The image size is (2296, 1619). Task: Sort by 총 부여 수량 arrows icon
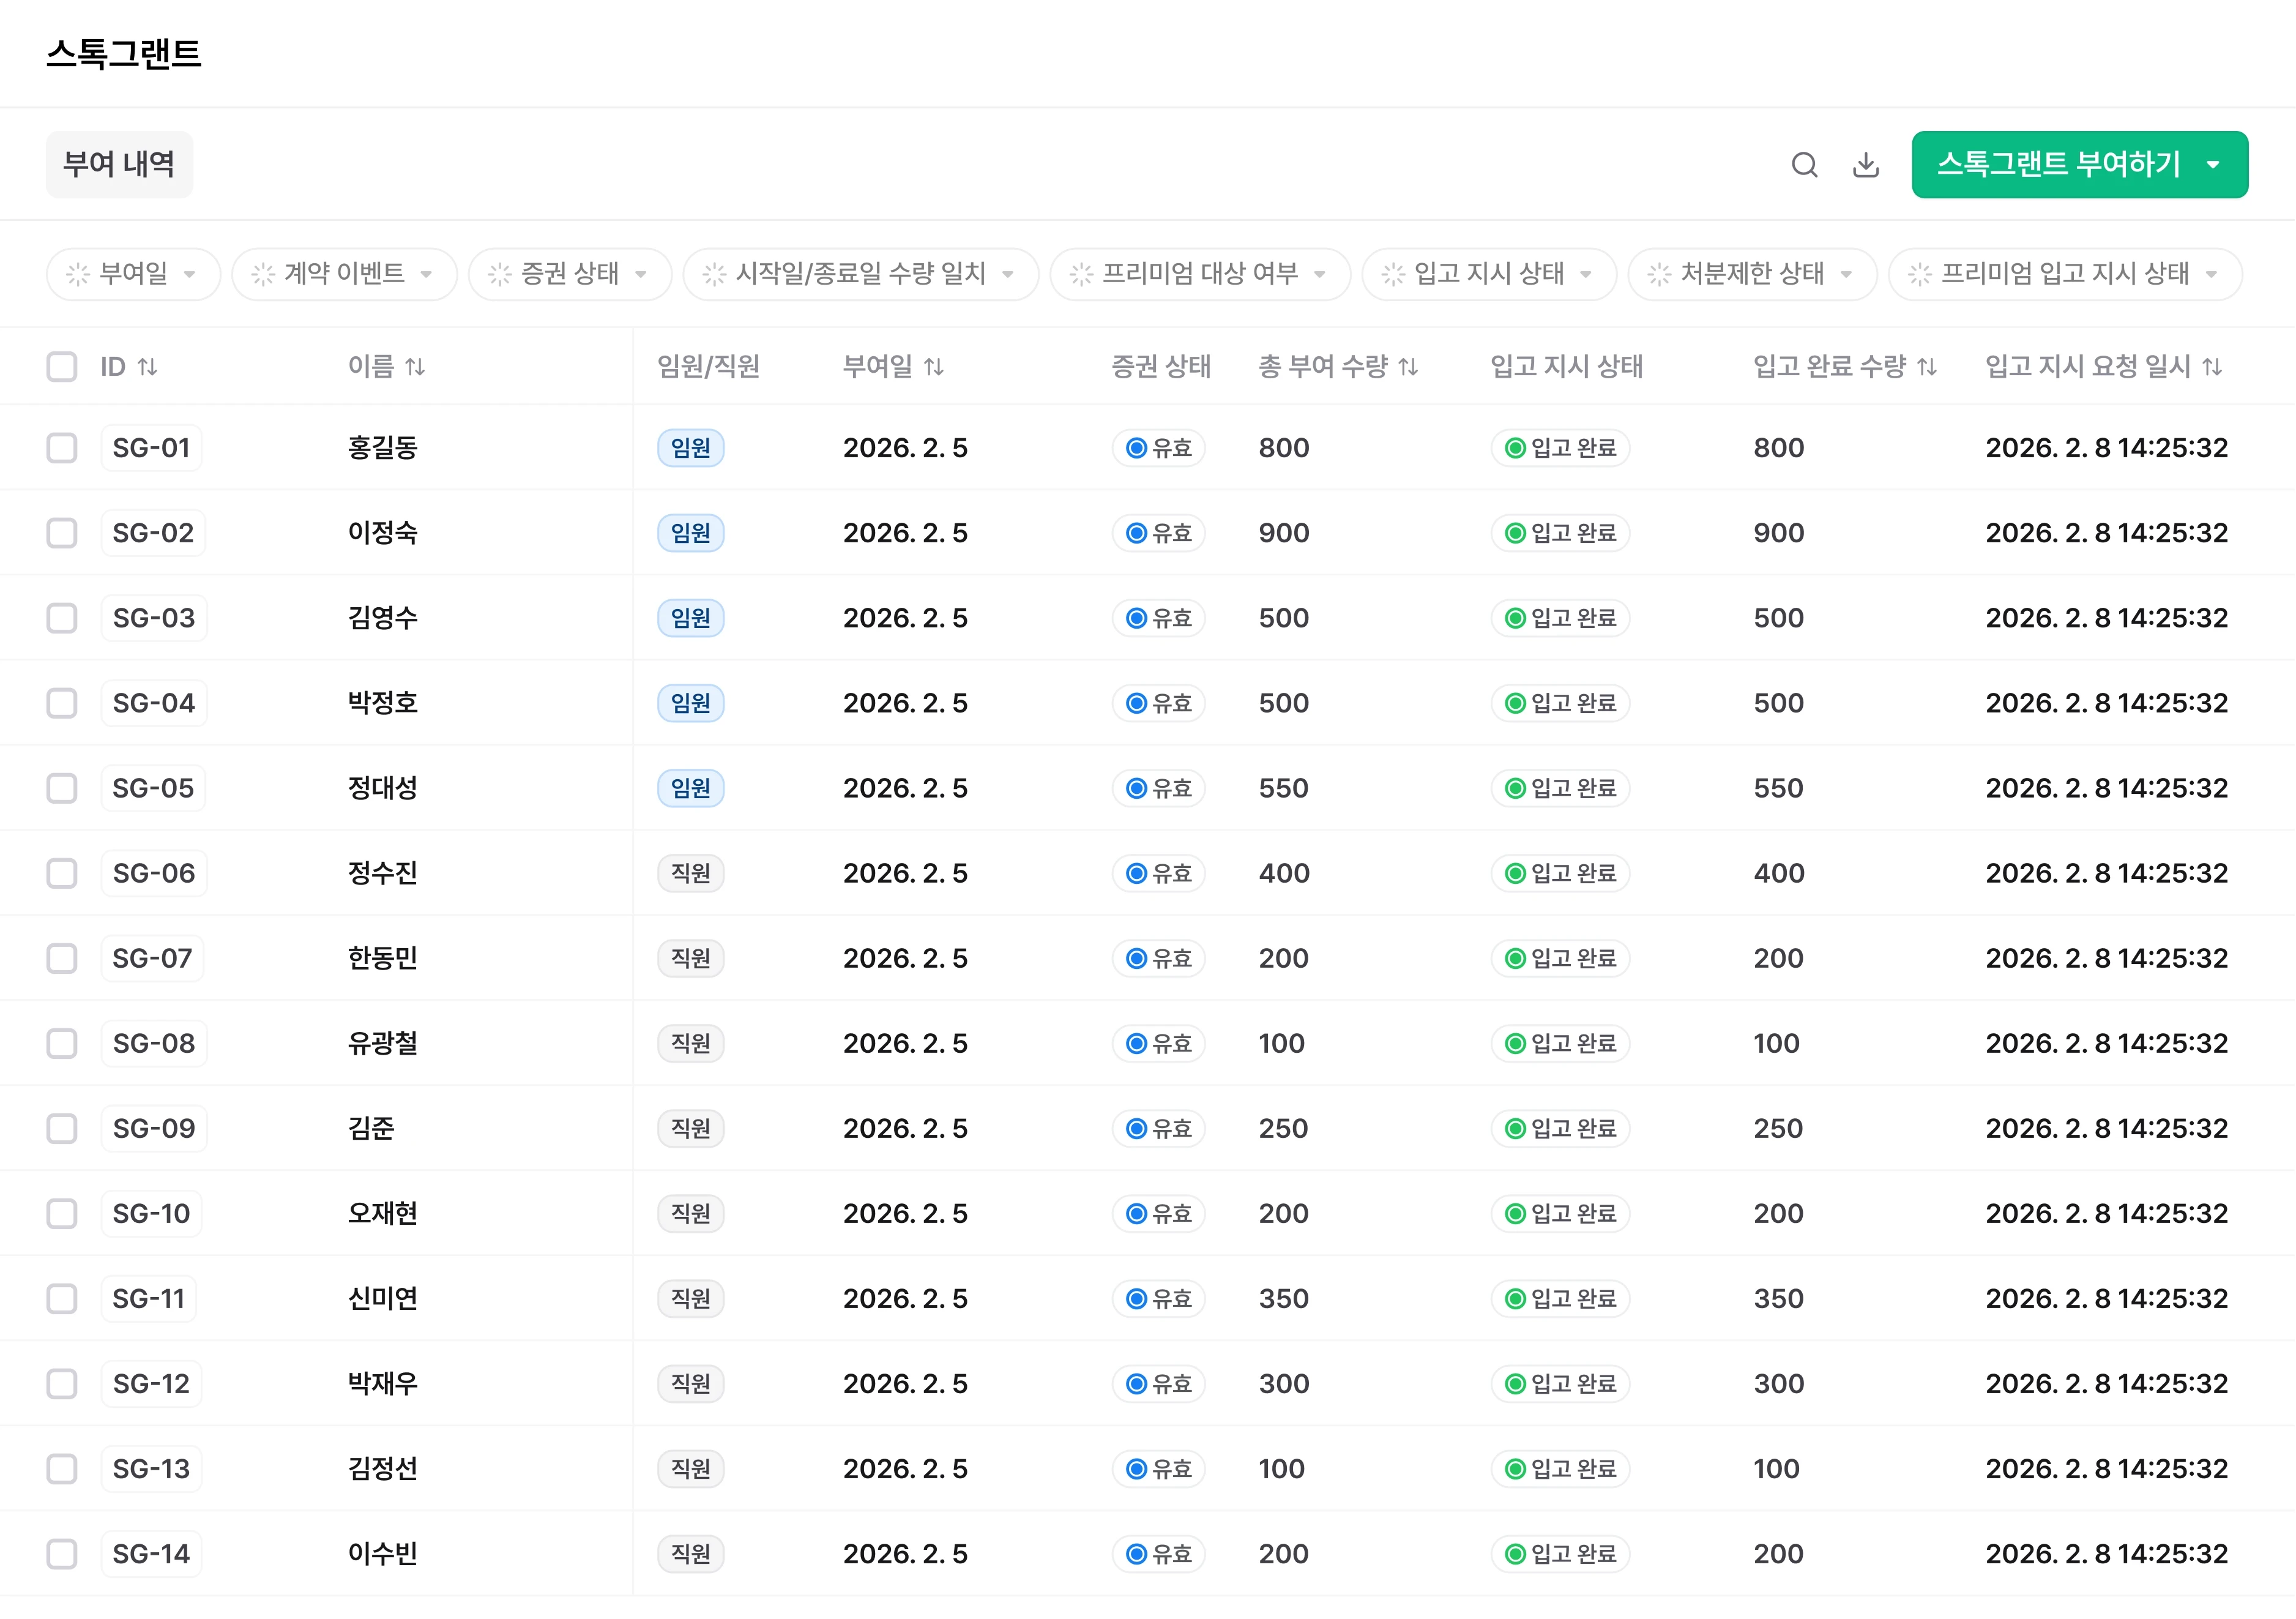[x=1408, y=367]
